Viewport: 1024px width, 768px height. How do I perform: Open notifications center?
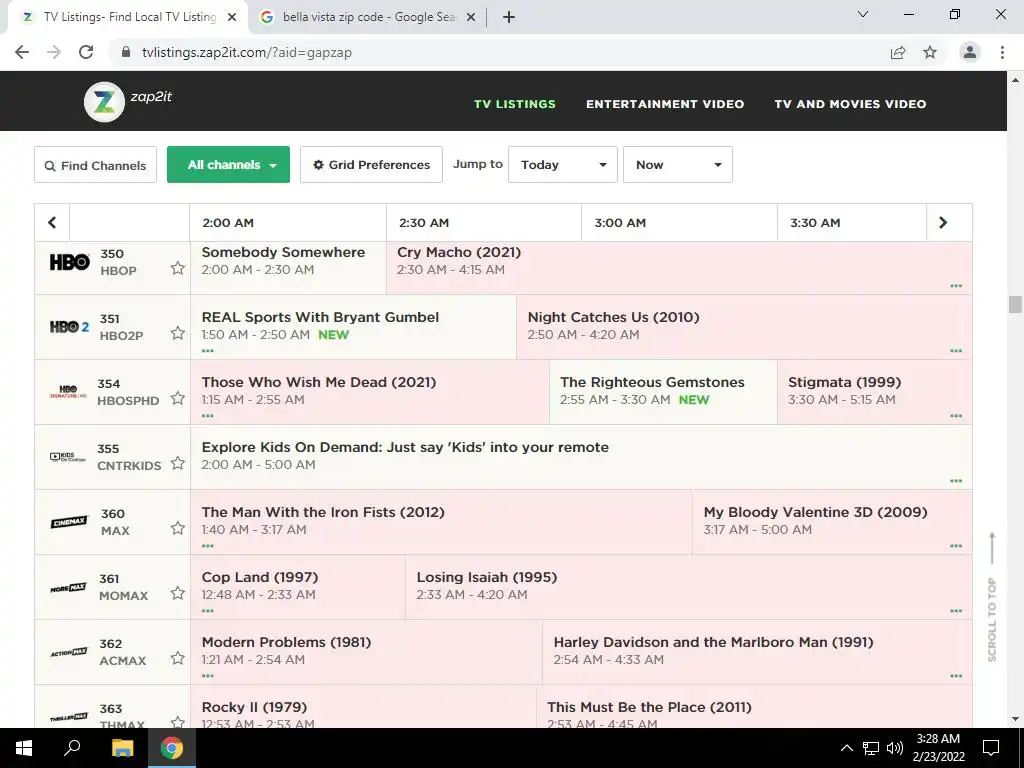(x=991, y=748)
